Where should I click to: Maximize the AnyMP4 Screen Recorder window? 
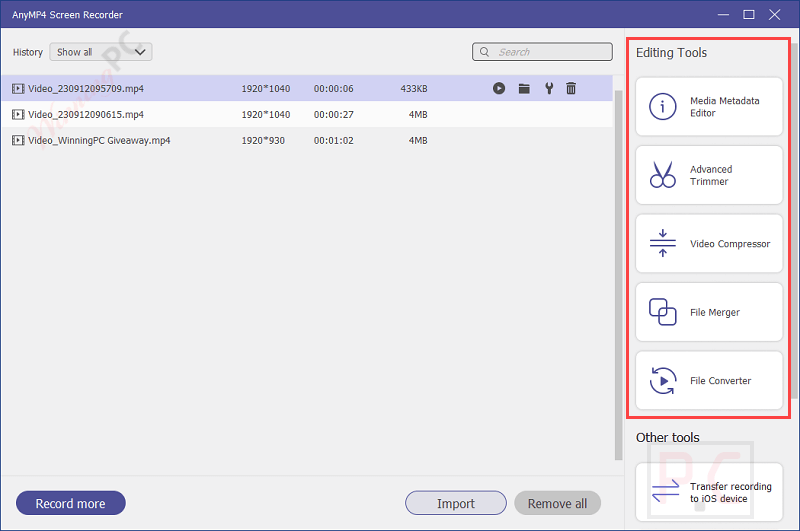click(x=748, y=15)
